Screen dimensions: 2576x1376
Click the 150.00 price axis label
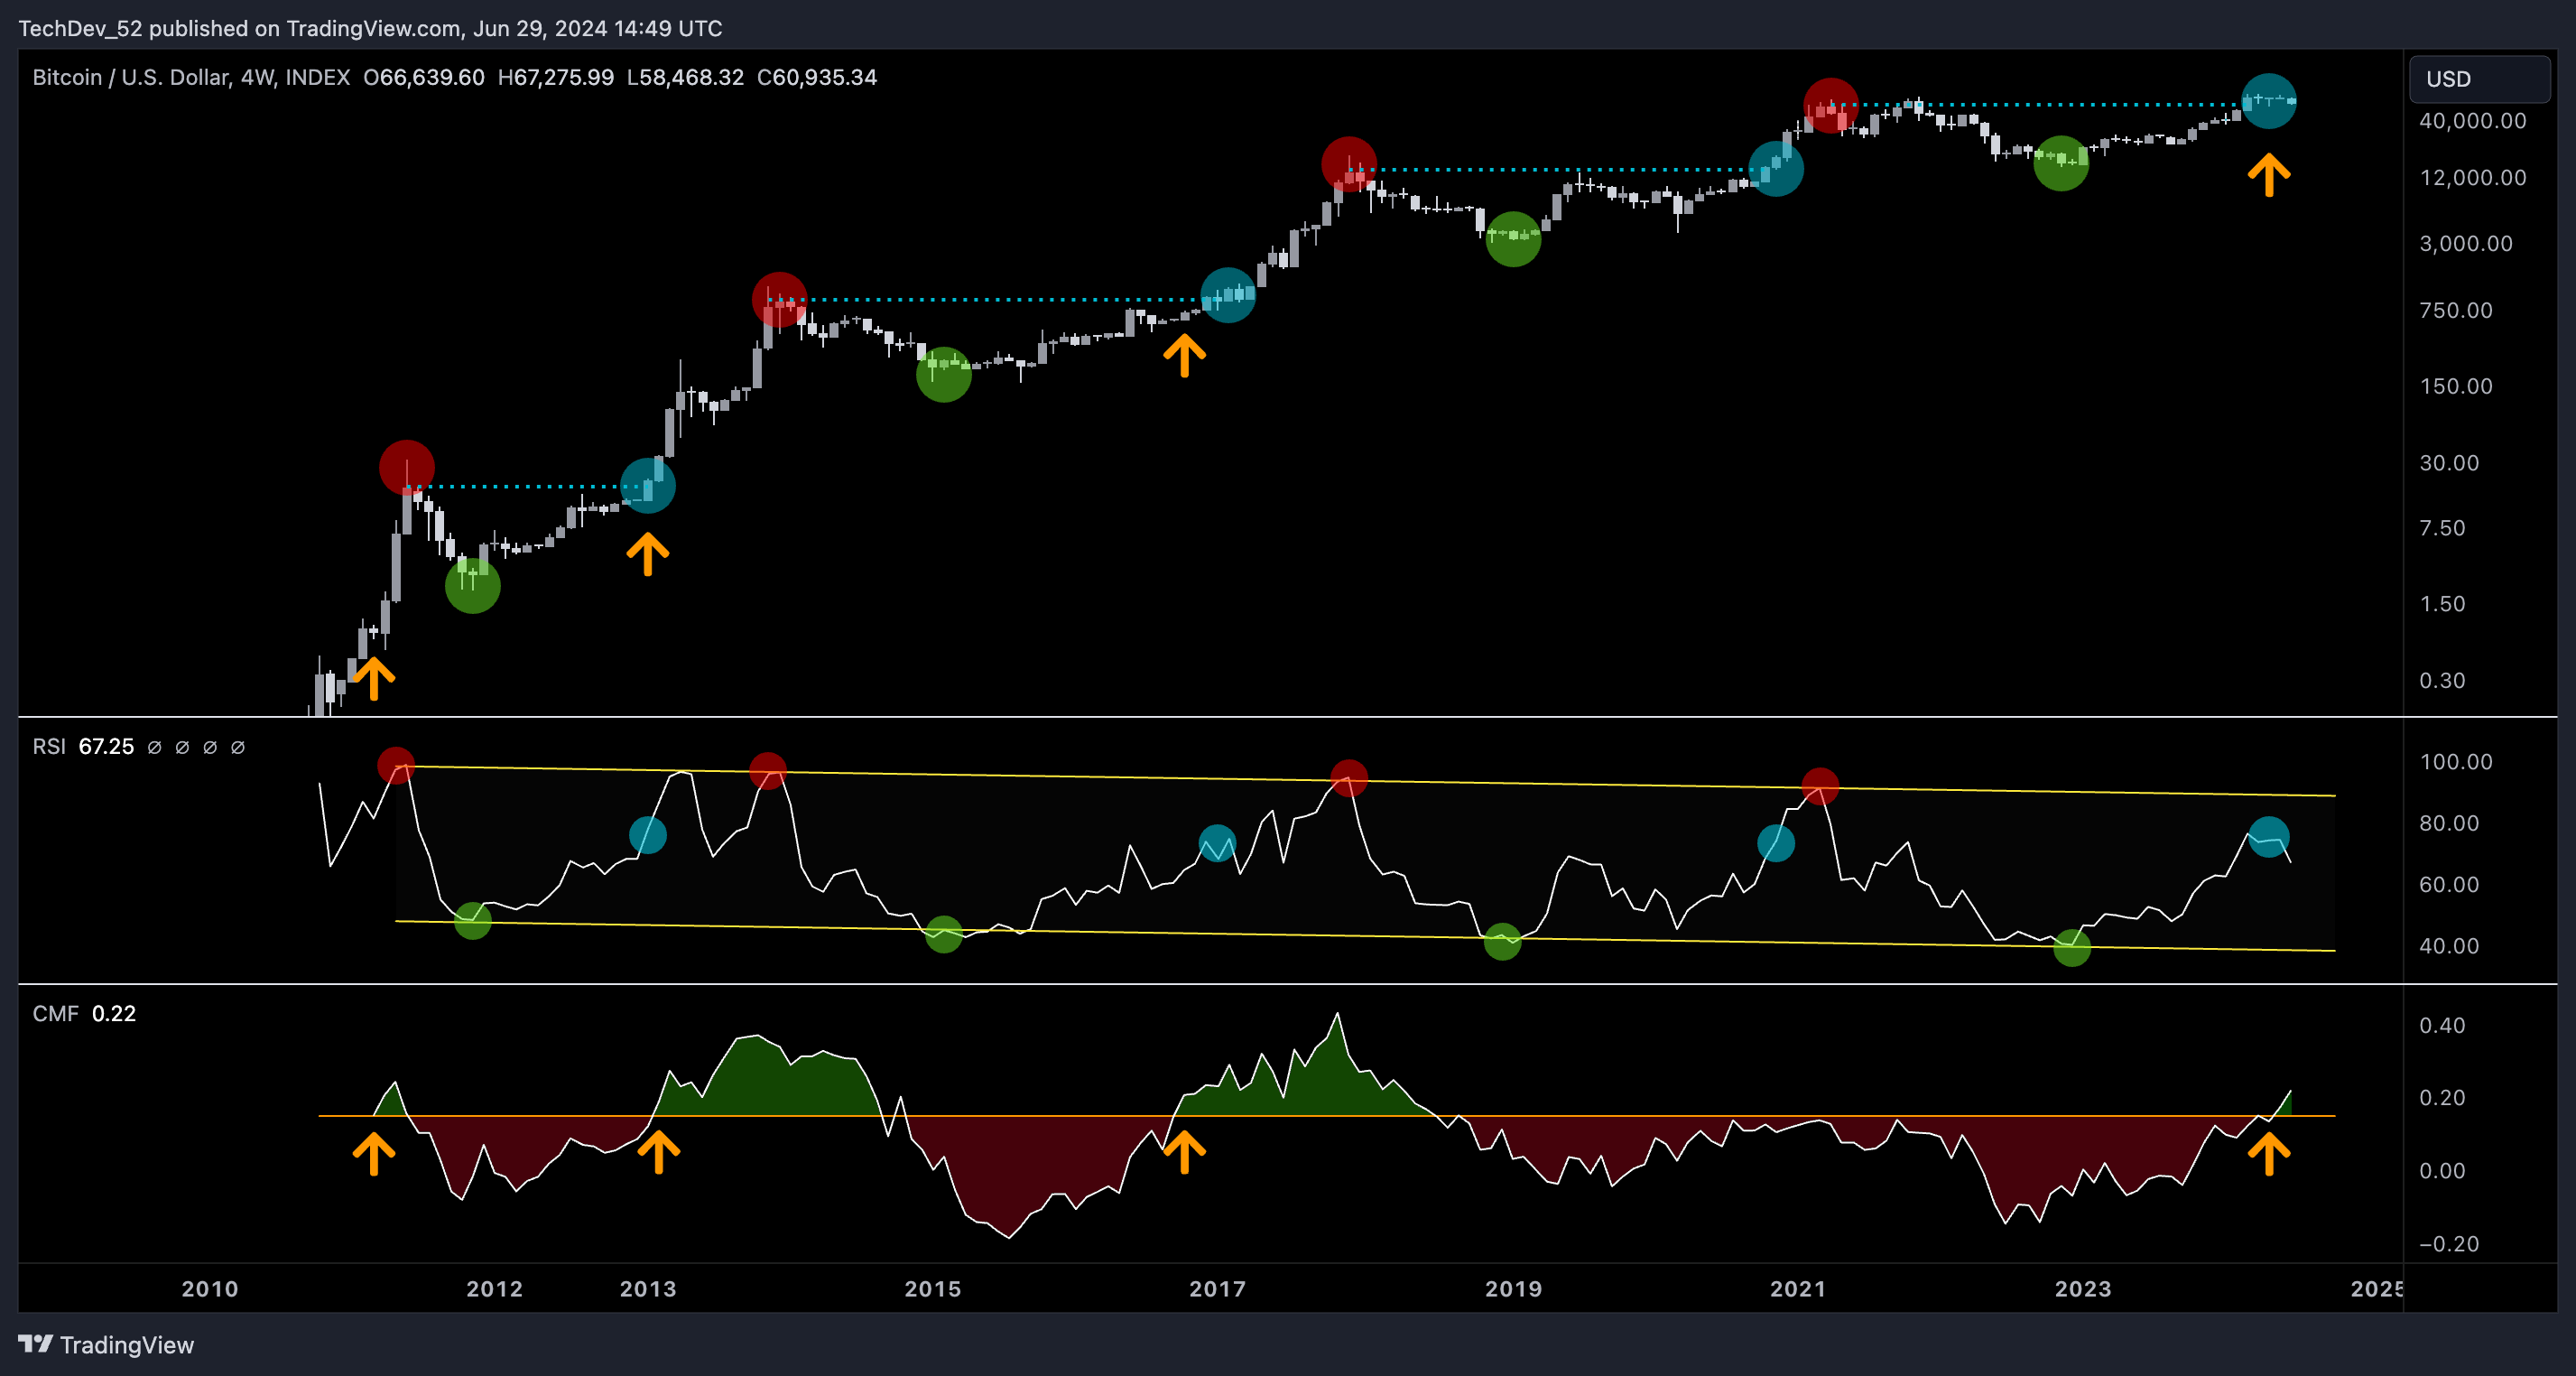pos(2456,386)
